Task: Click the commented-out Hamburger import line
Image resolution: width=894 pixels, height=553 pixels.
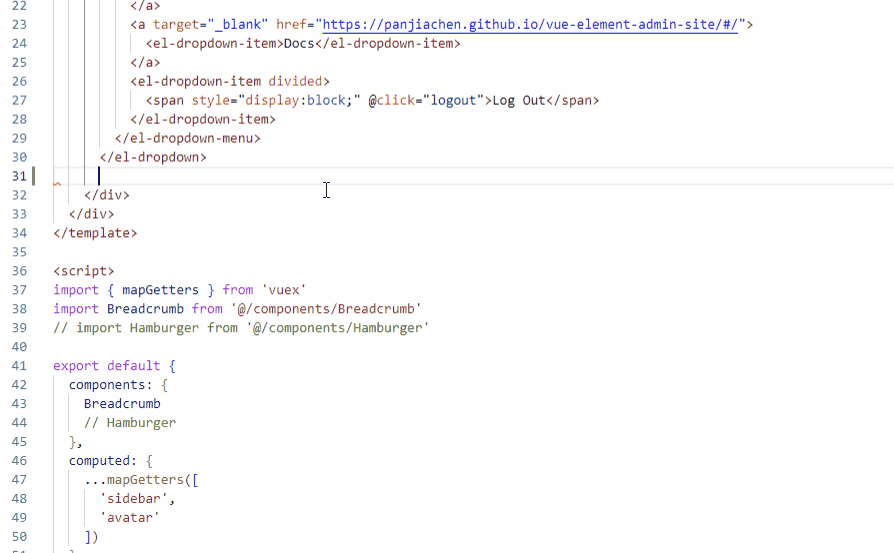Action: coord(240,328)
